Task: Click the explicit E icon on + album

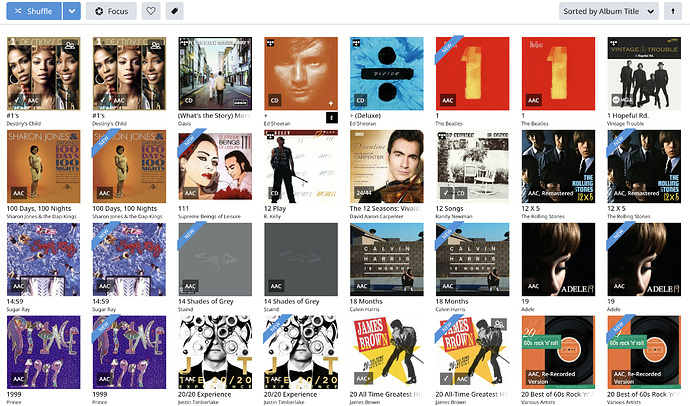Action: [x=332, y=118]
